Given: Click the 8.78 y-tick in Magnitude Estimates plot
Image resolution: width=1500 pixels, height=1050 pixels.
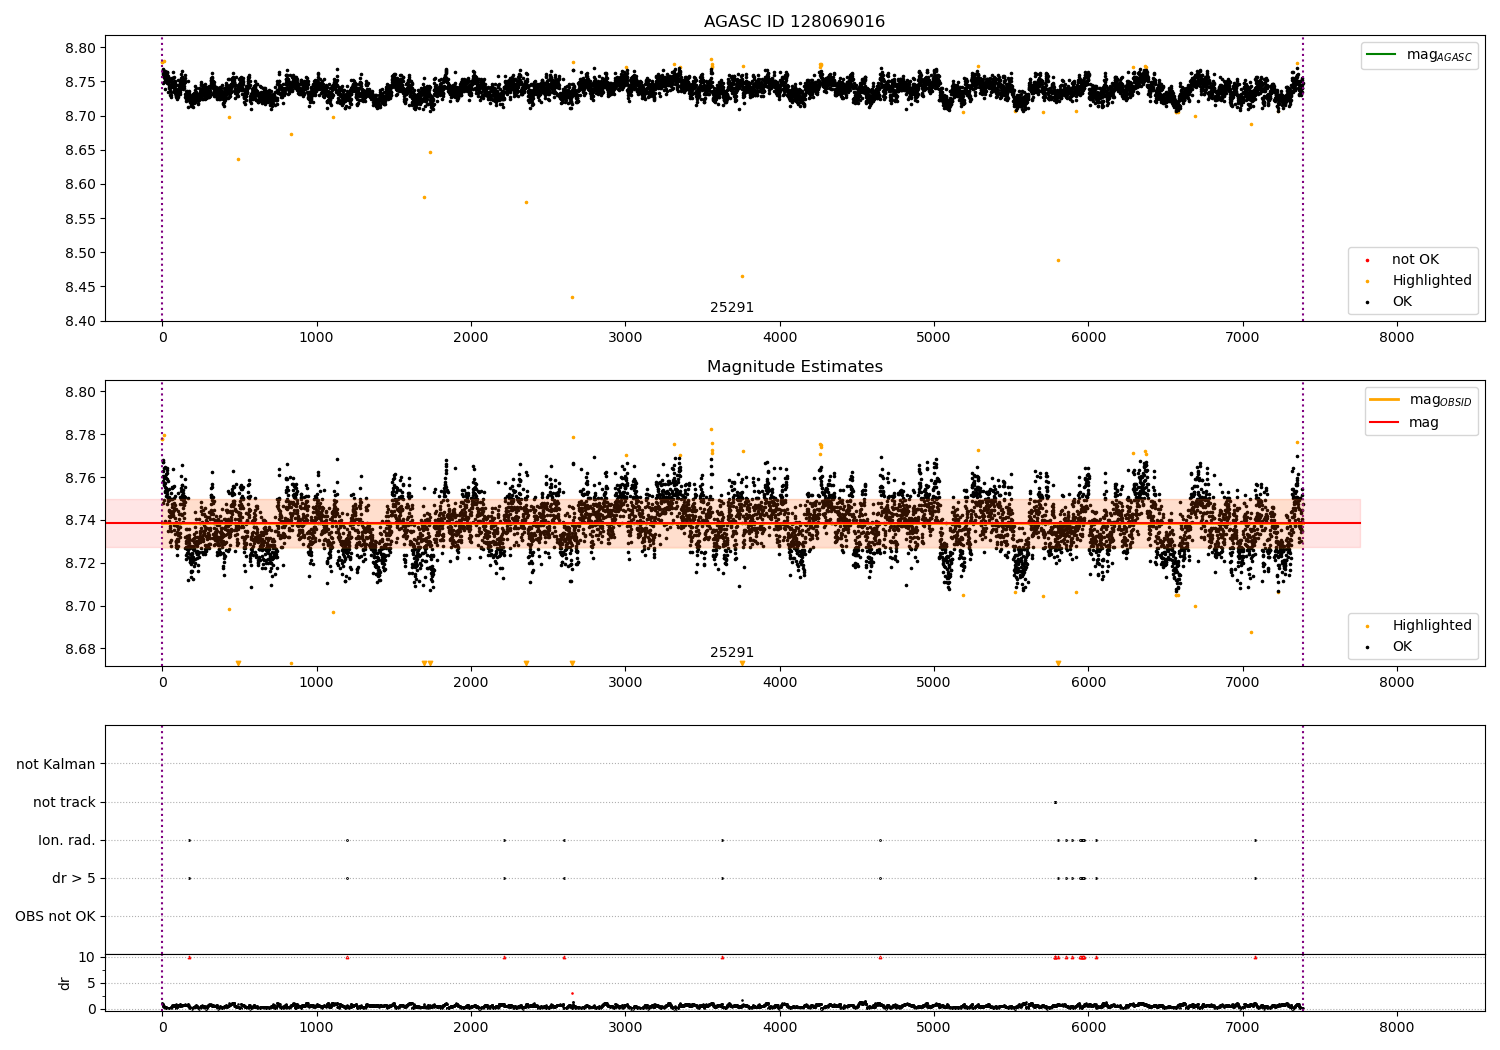Looking at the screenshot, I should pos(81,435).
